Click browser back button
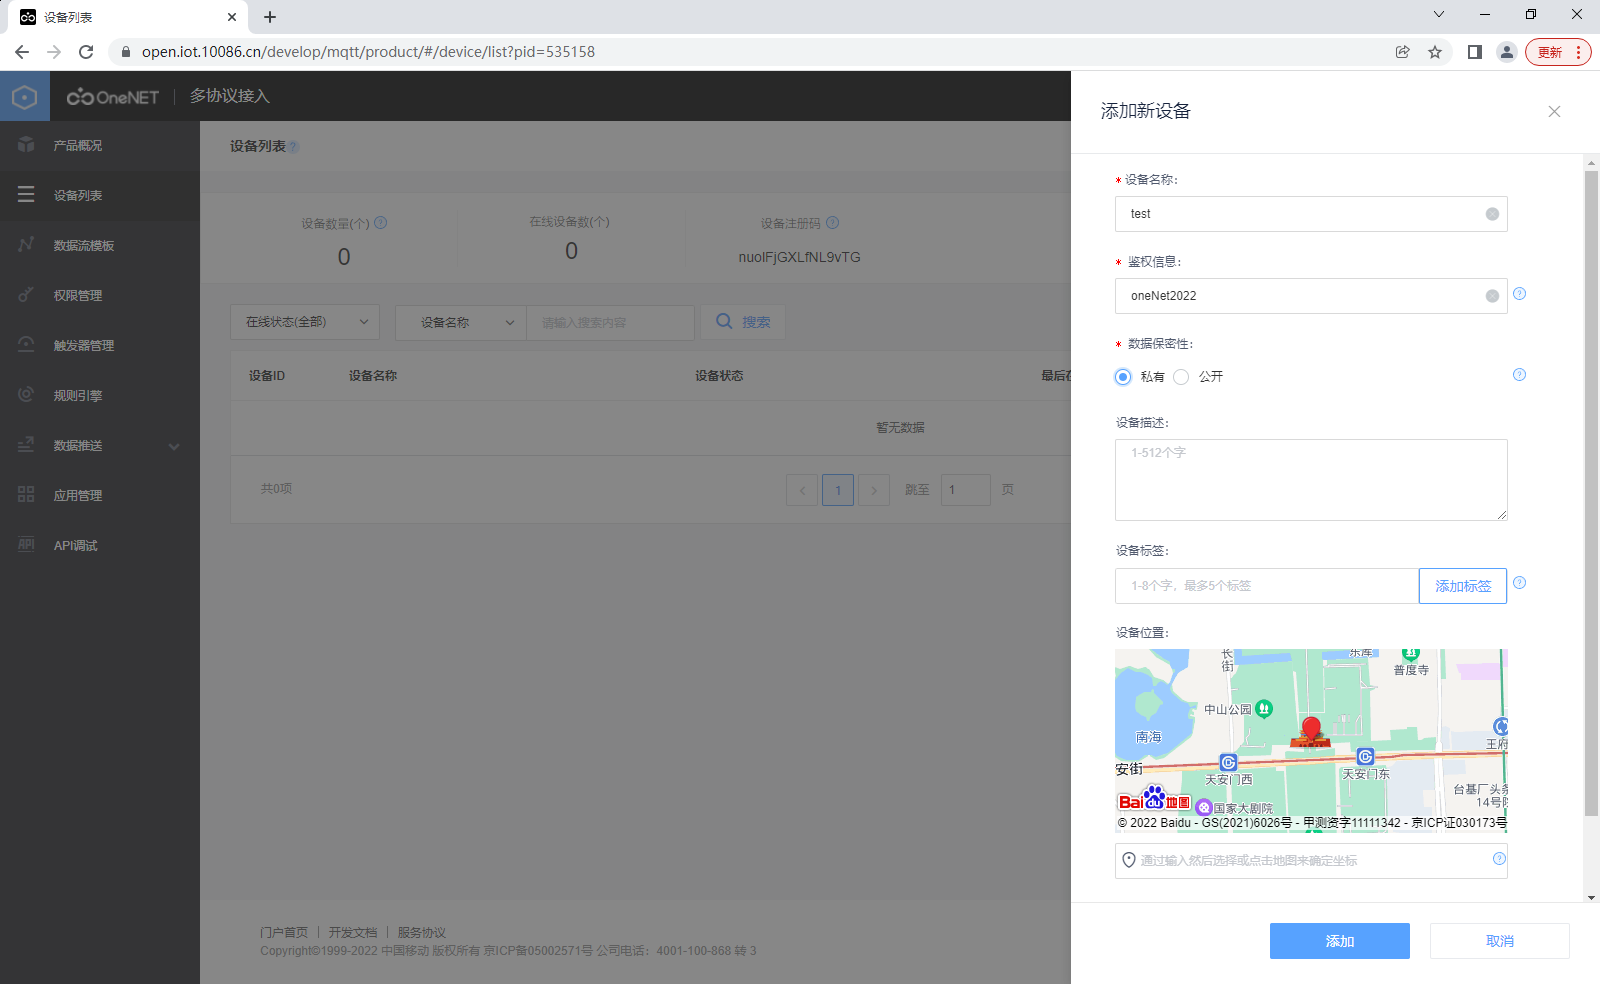 [x=22, y=52]
